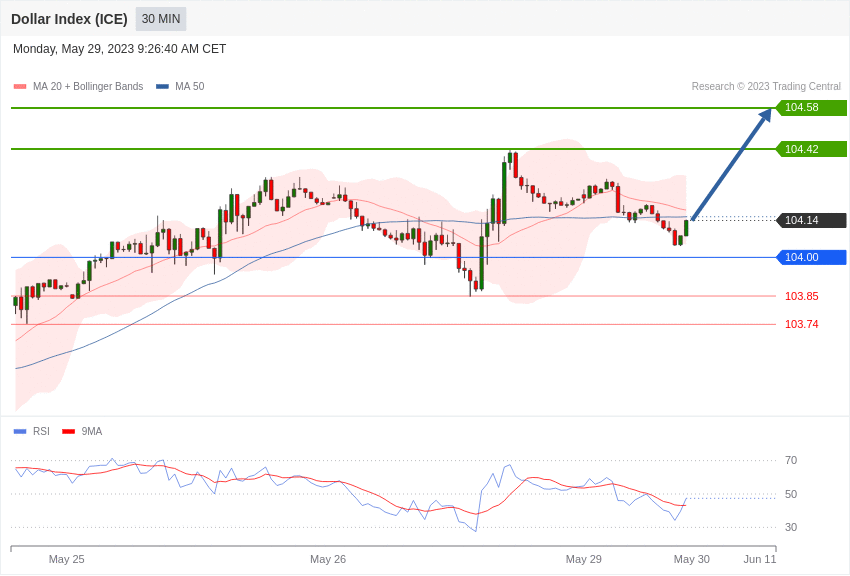Click the blue RSI legend swatch
This screenshot has height=576, width=850.
pyautogui.click(x=20, y=432)
